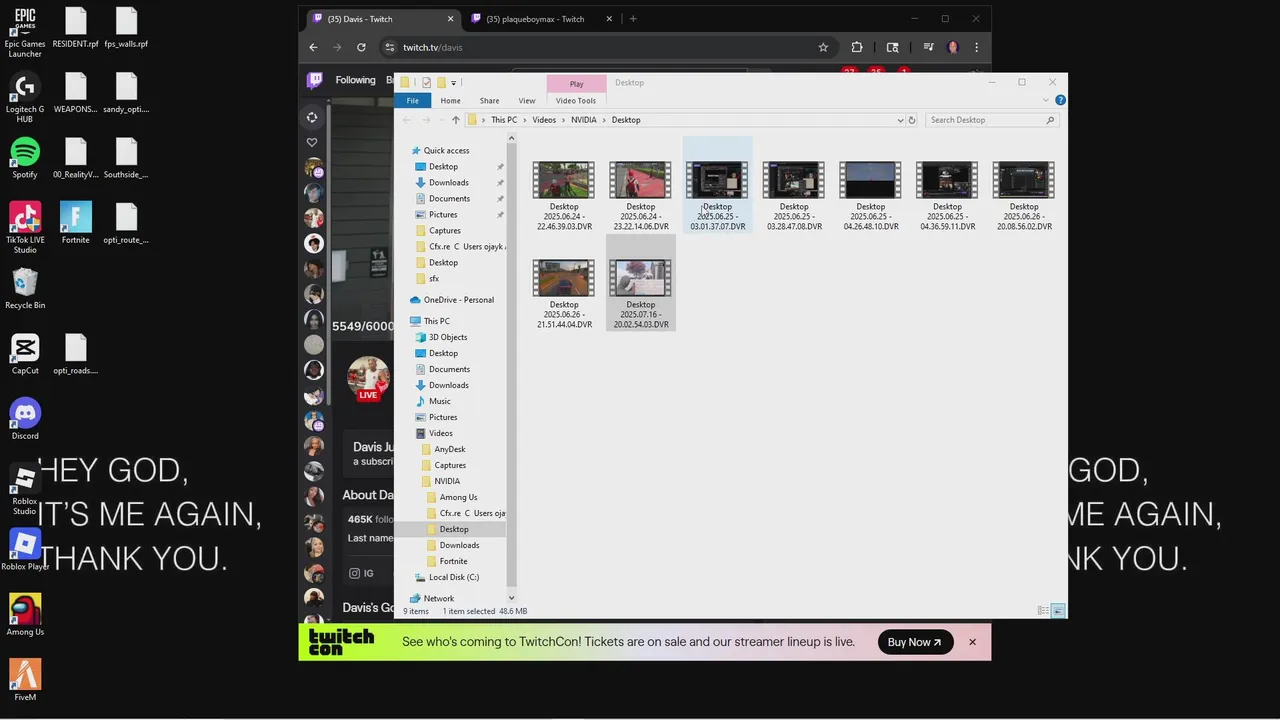
Task: Select opti_route file on desktop
Action: (126, 223)
